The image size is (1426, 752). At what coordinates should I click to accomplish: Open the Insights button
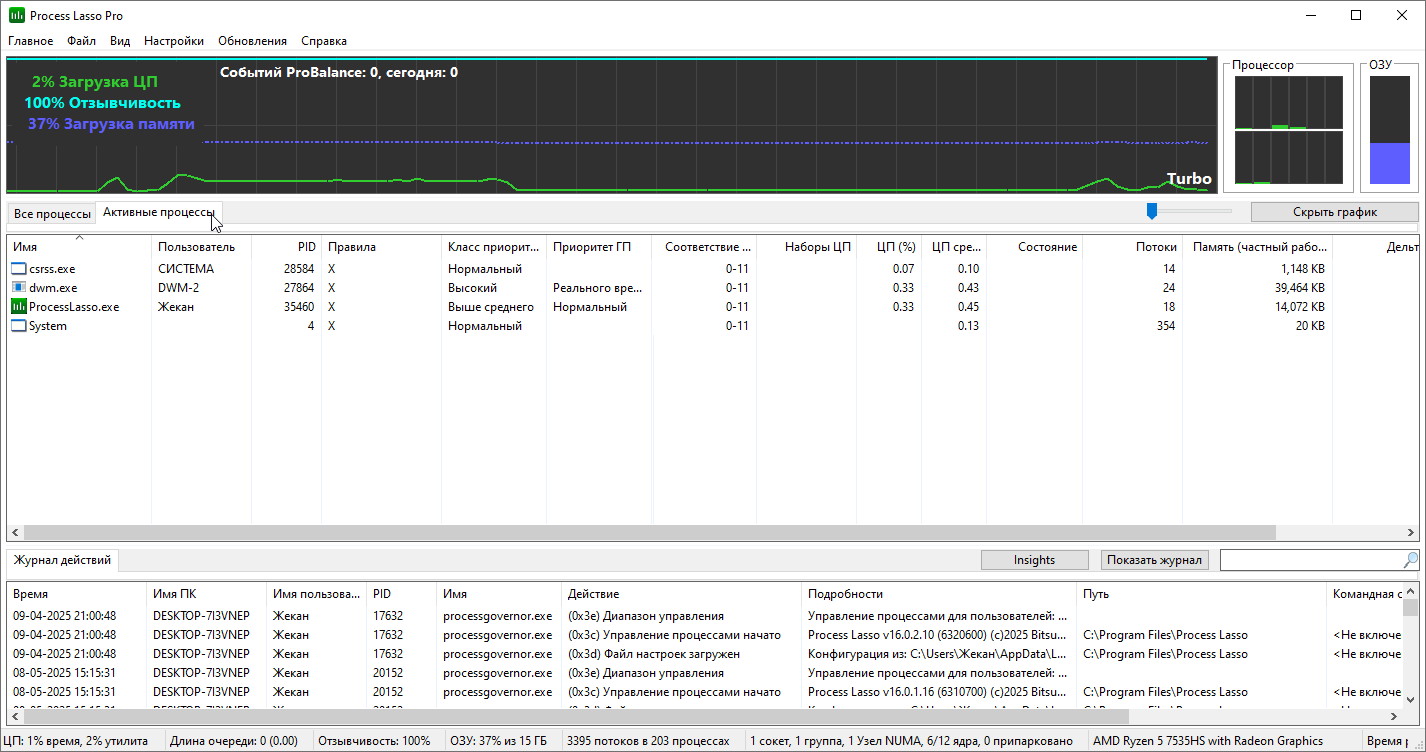[1034, 560]
